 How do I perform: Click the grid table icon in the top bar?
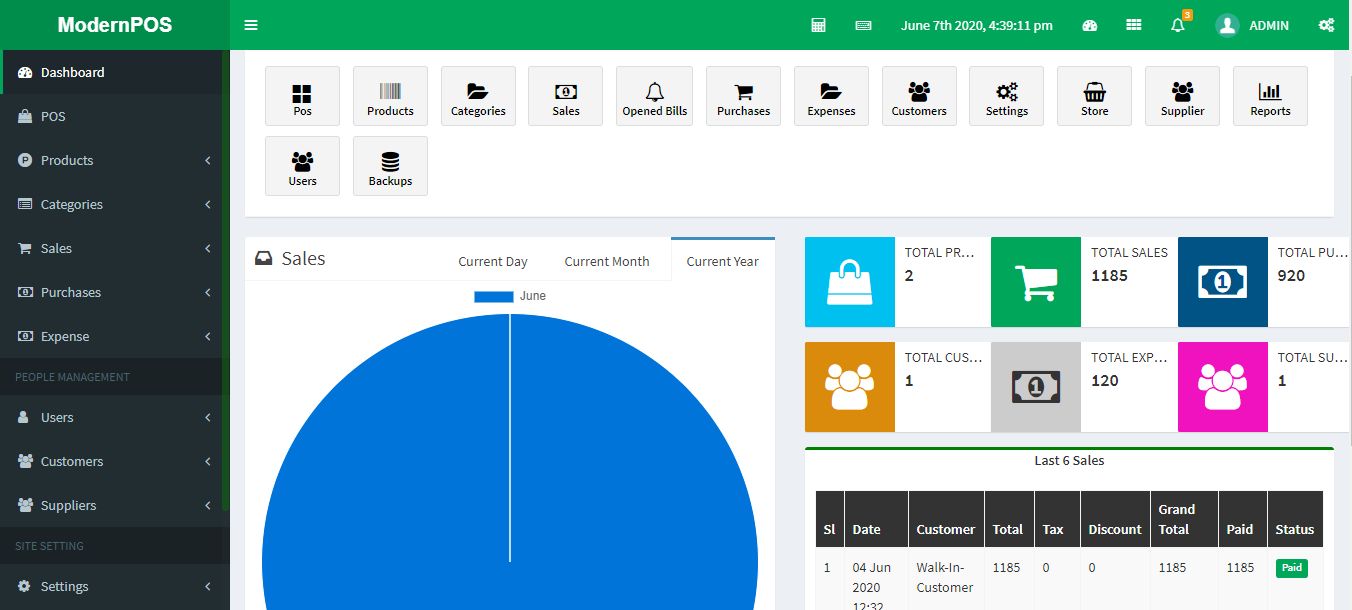point(1134,25)
